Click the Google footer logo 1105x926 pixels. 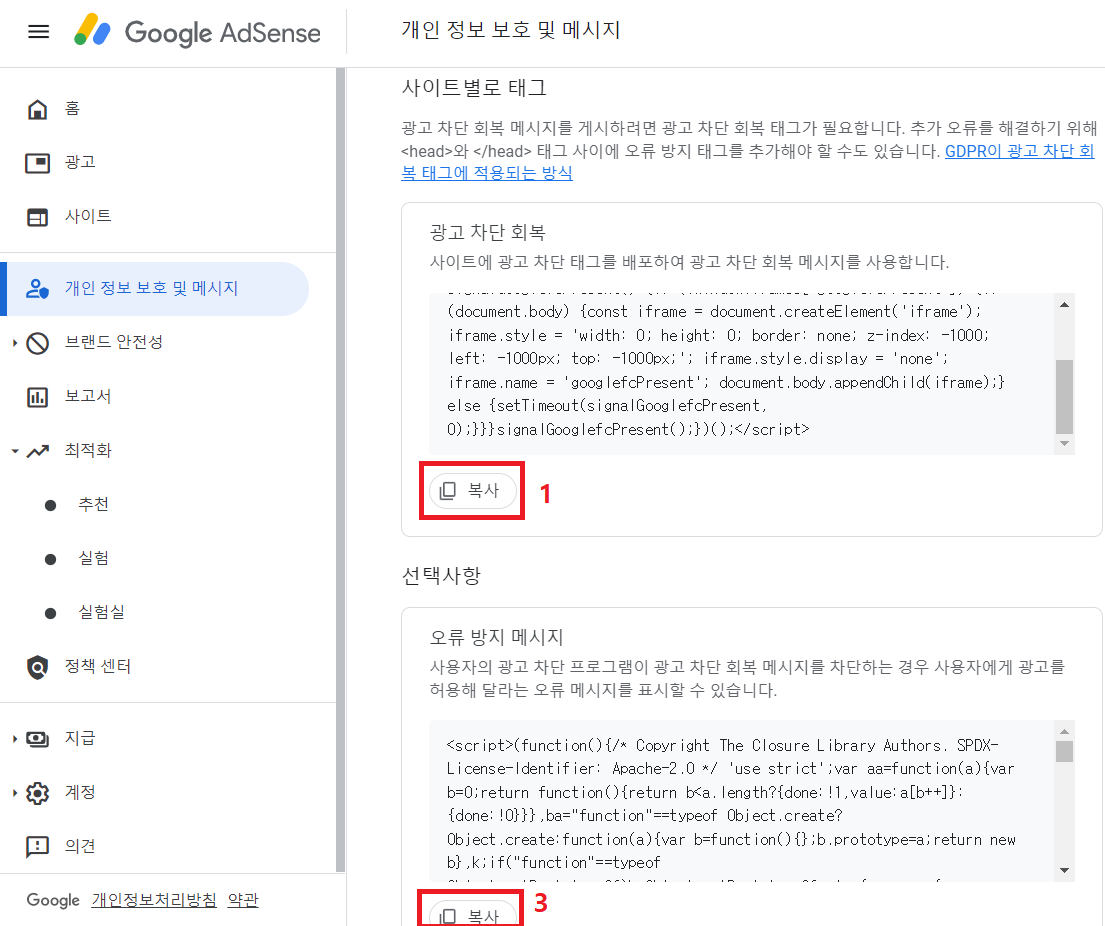coord(53,901)
